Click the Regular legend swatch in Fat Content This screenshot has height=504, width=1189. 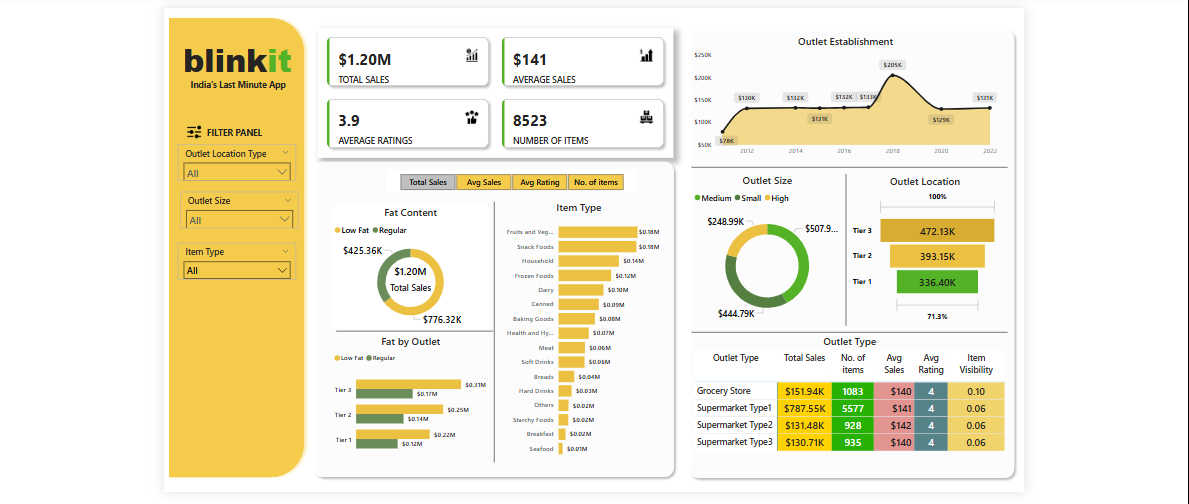click(x=375, y=230)
